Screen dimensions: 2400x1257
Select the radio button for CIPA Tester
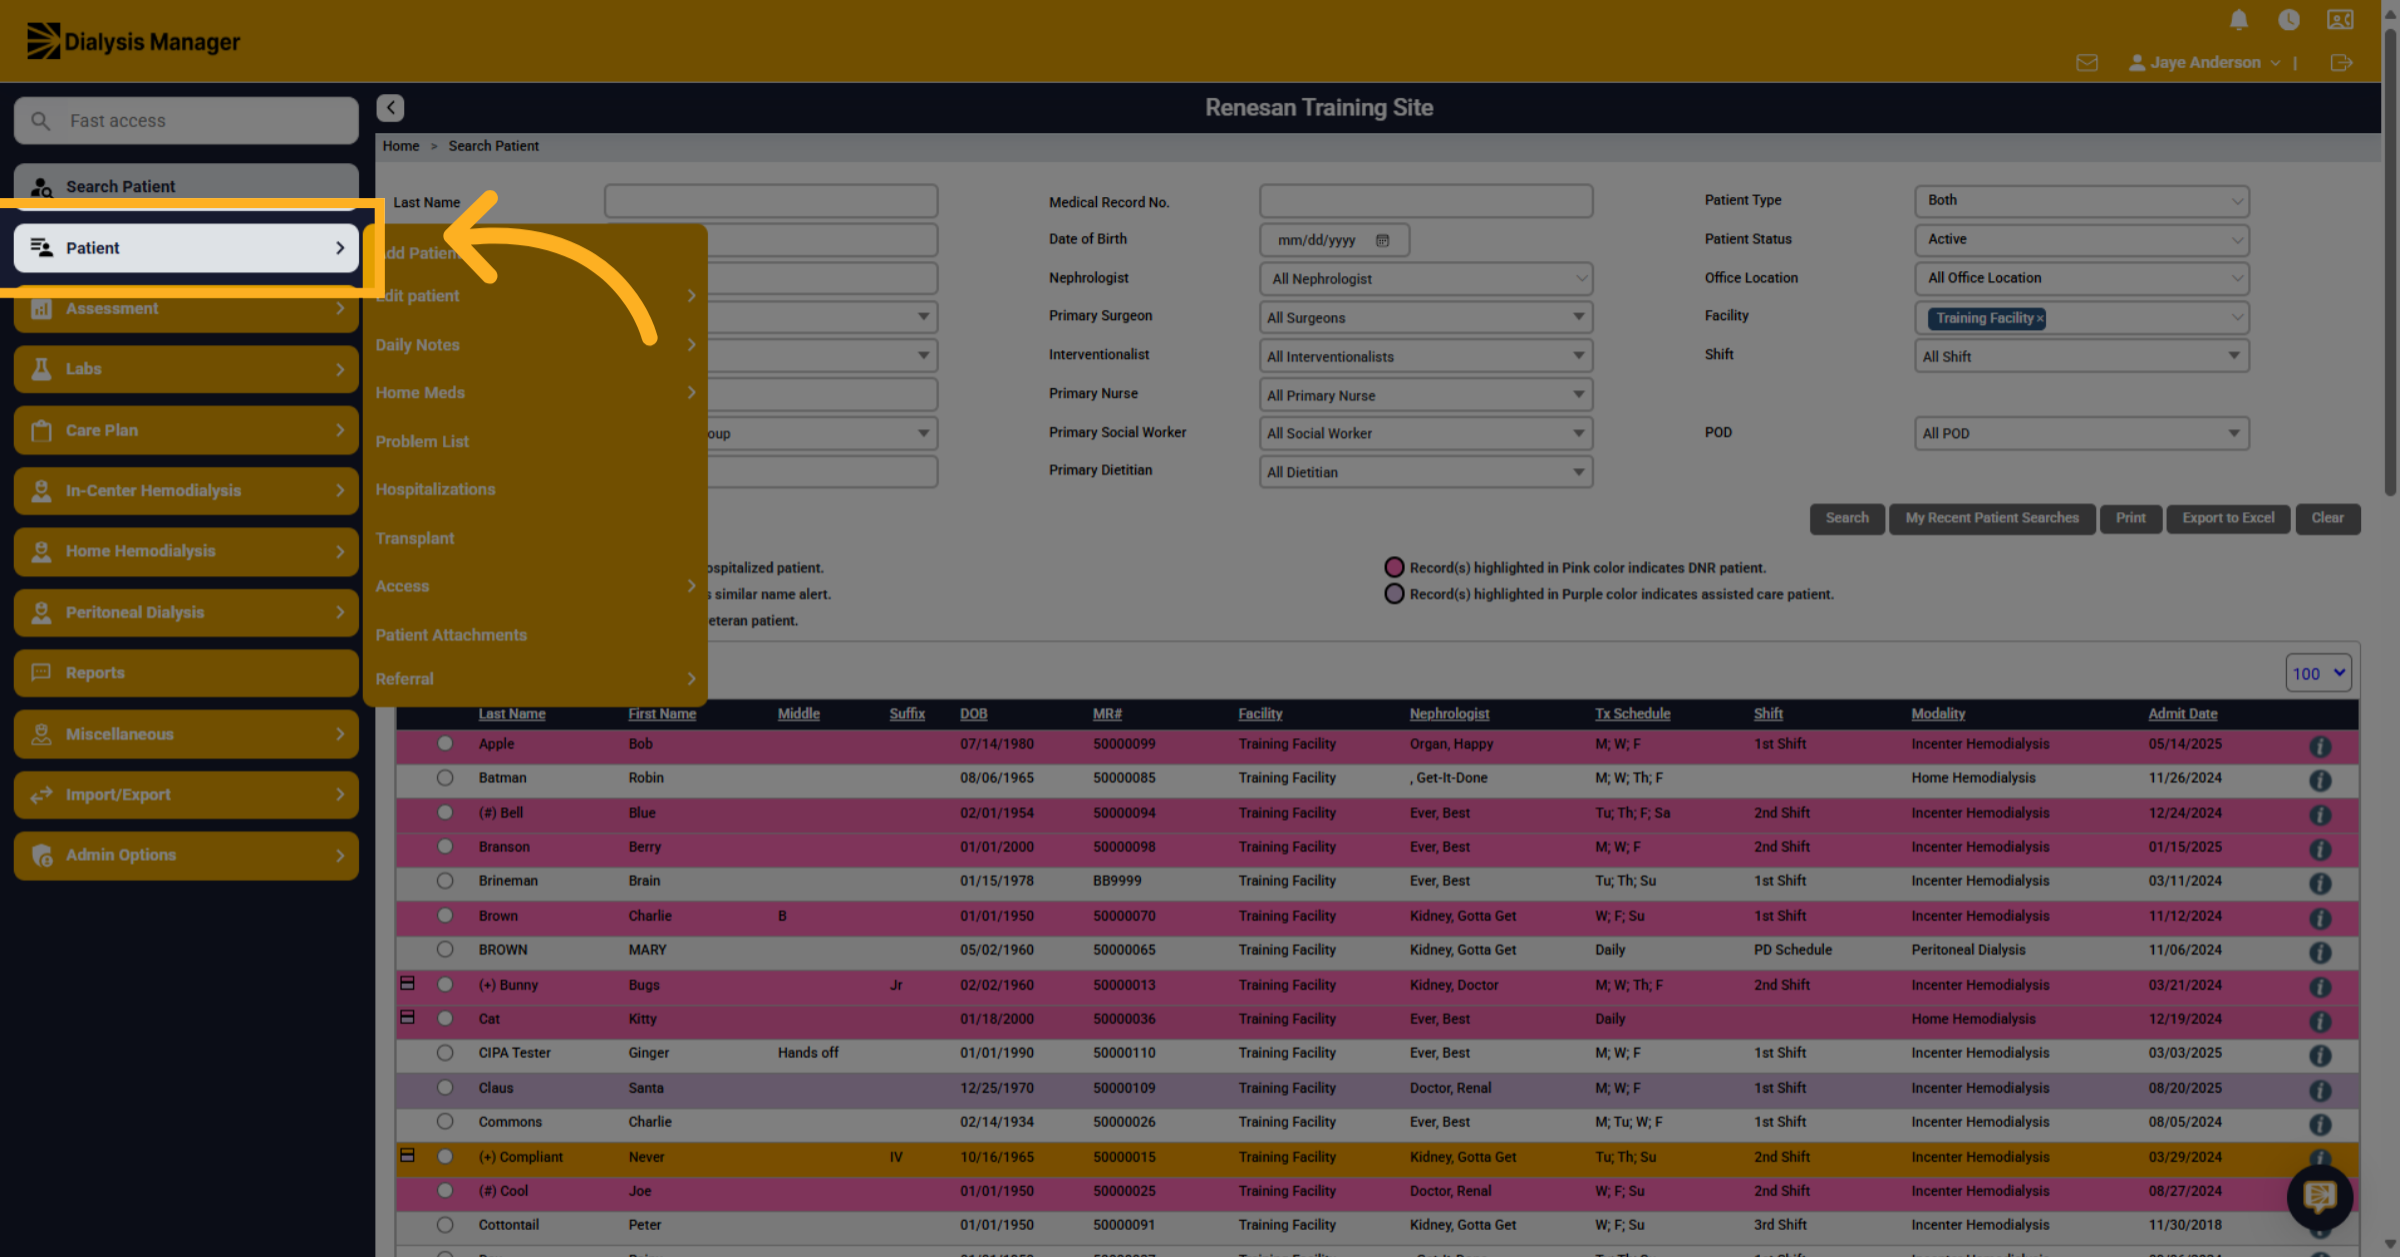tap(445, 1052)
